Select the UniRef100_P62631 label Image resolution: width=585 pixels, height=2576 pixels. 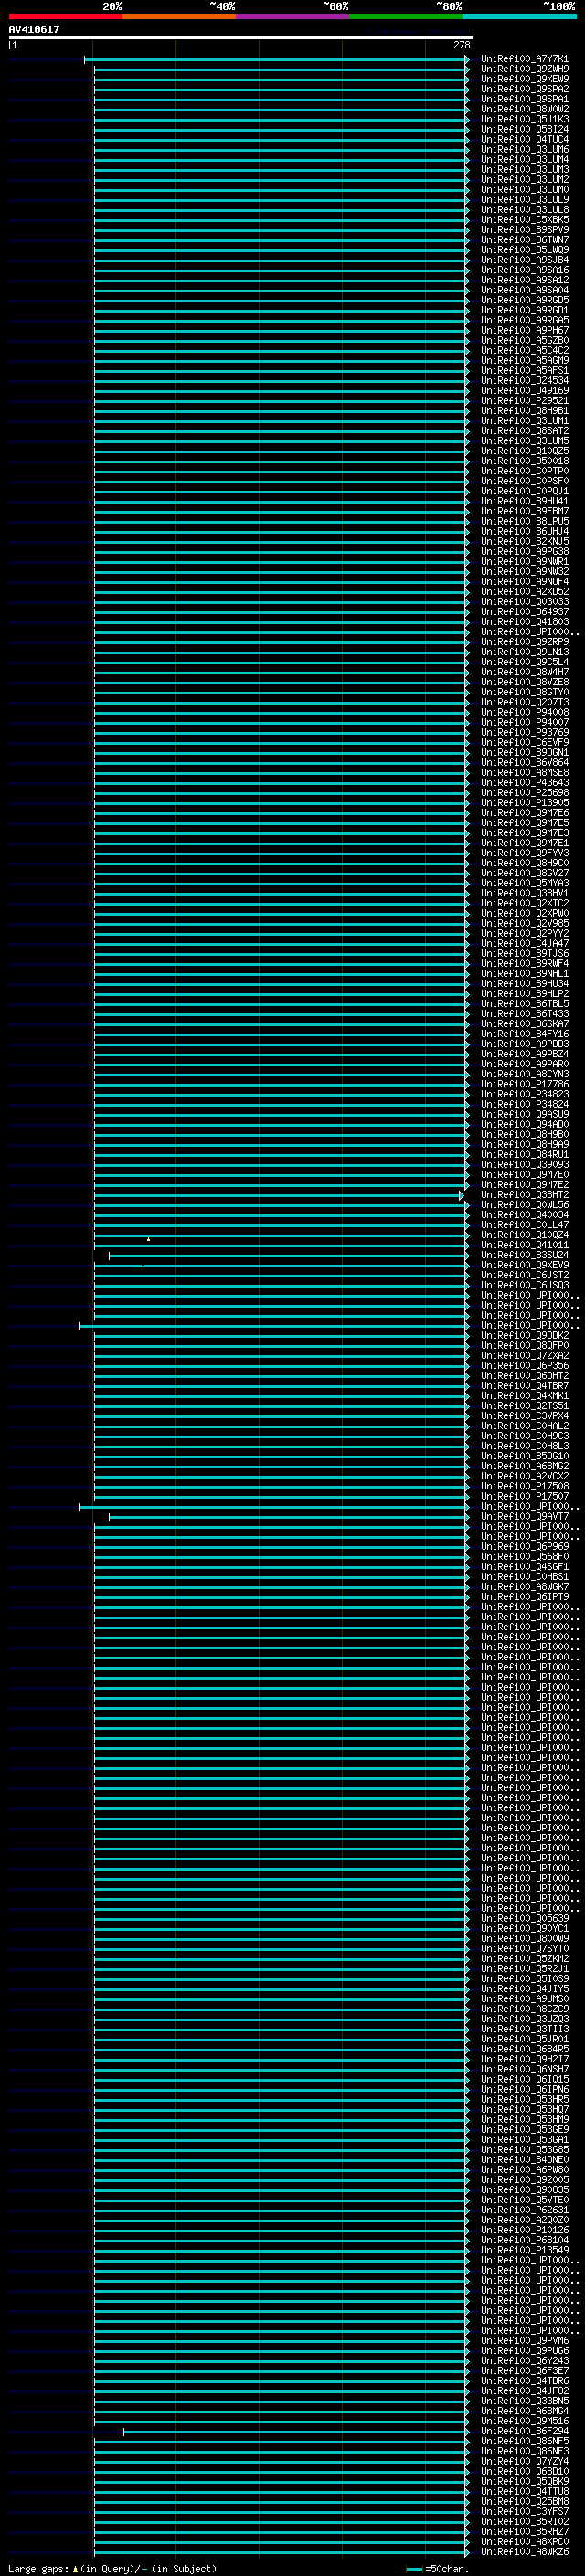pos(524,2210)
